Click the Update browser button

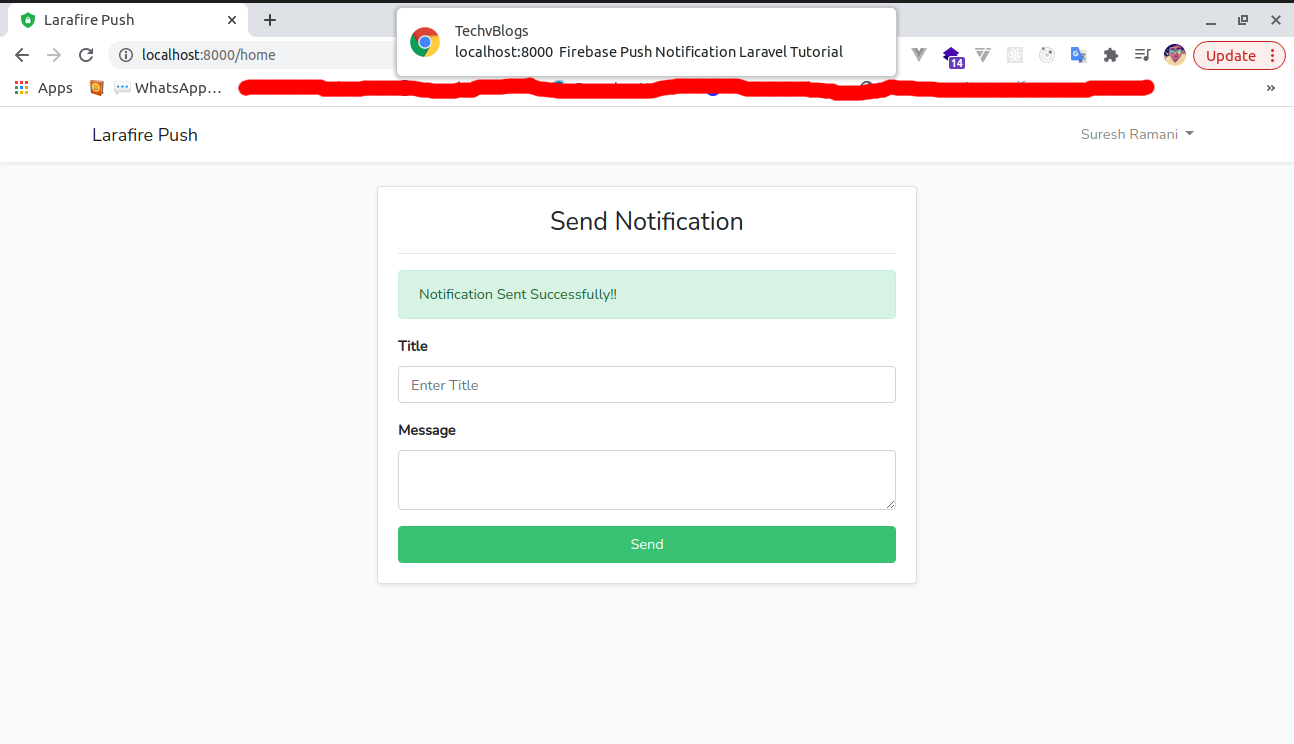coord(1231,55)
